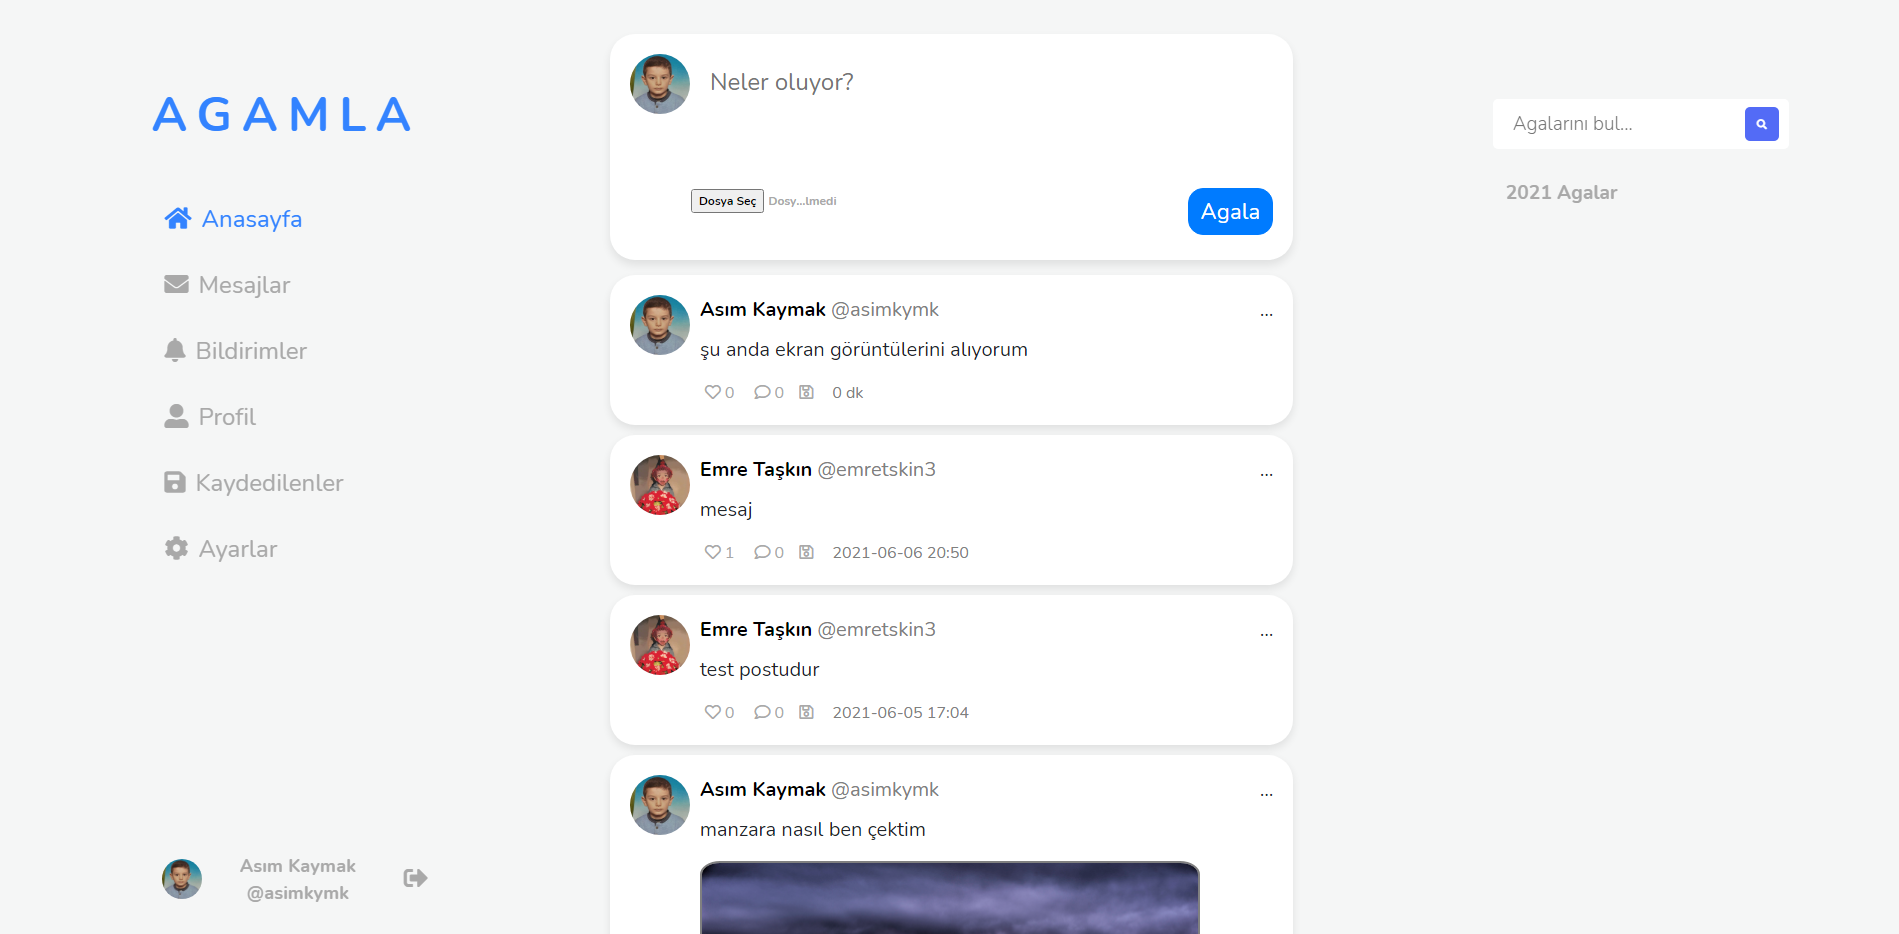1899x934 pixels.
Task: Click the logout icon beside Asım Kaymak
Action: pyautogui.click(x=415, y=878)
